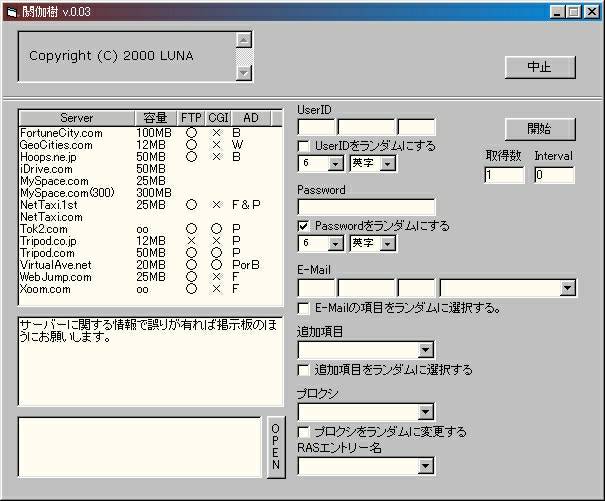Select WebJump.com in server list
605x501 pixels.
(x=150, y=277)
